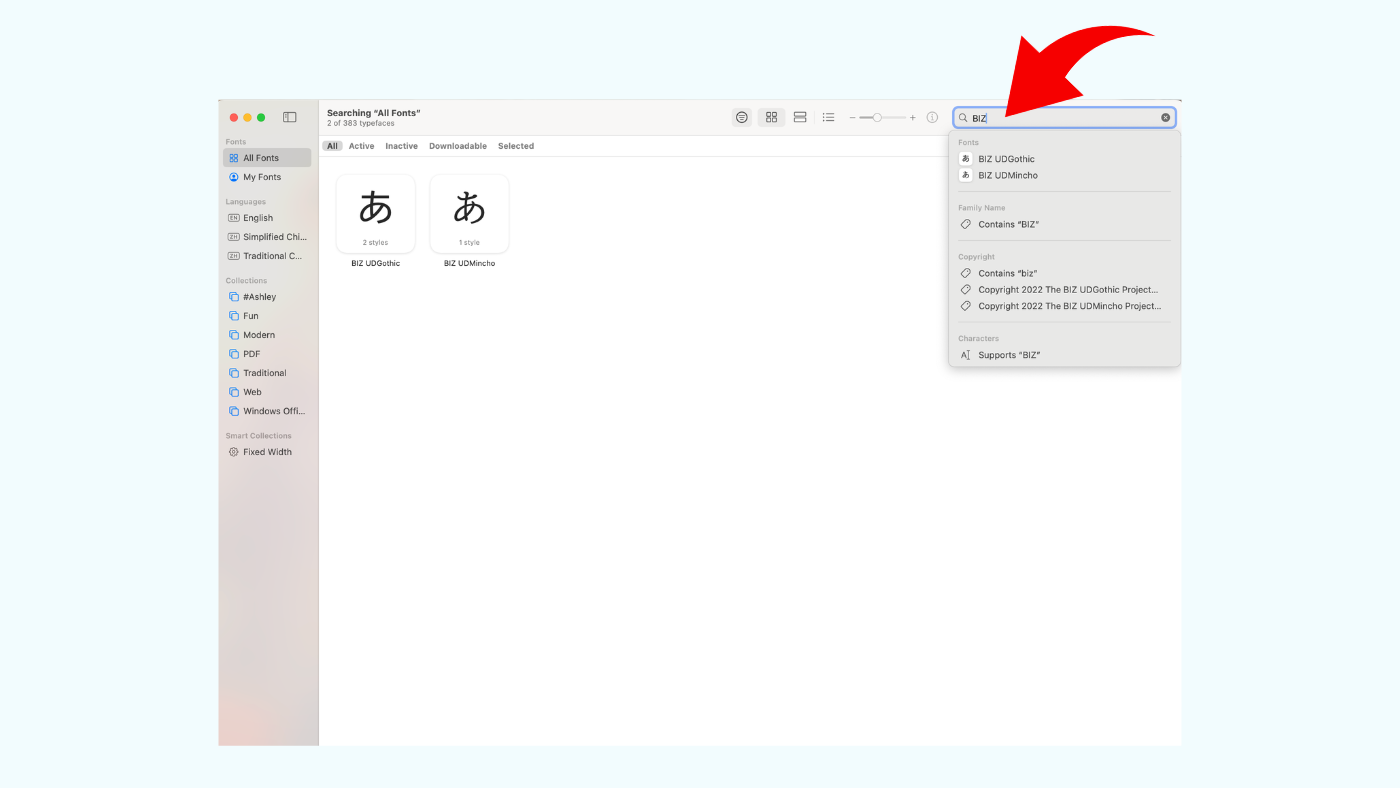Filter by Downloadable fonts
The width and height of the screenshot is (1400, 788).
coord(458,146)
